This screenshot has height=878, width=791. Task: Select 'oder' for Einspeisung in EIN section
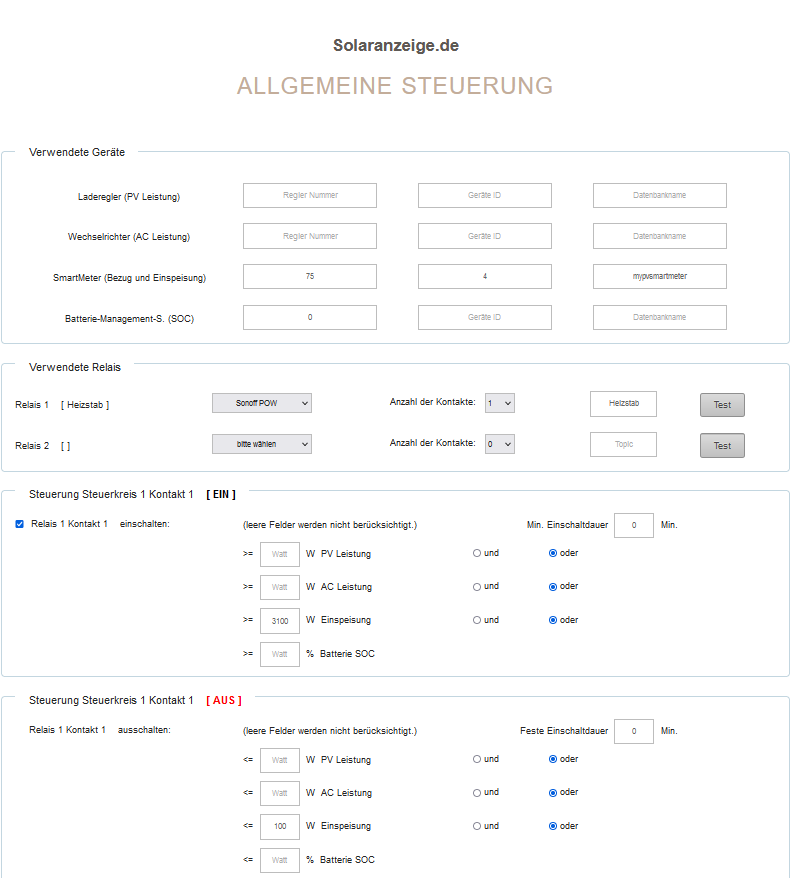click(x=553, y=620)
